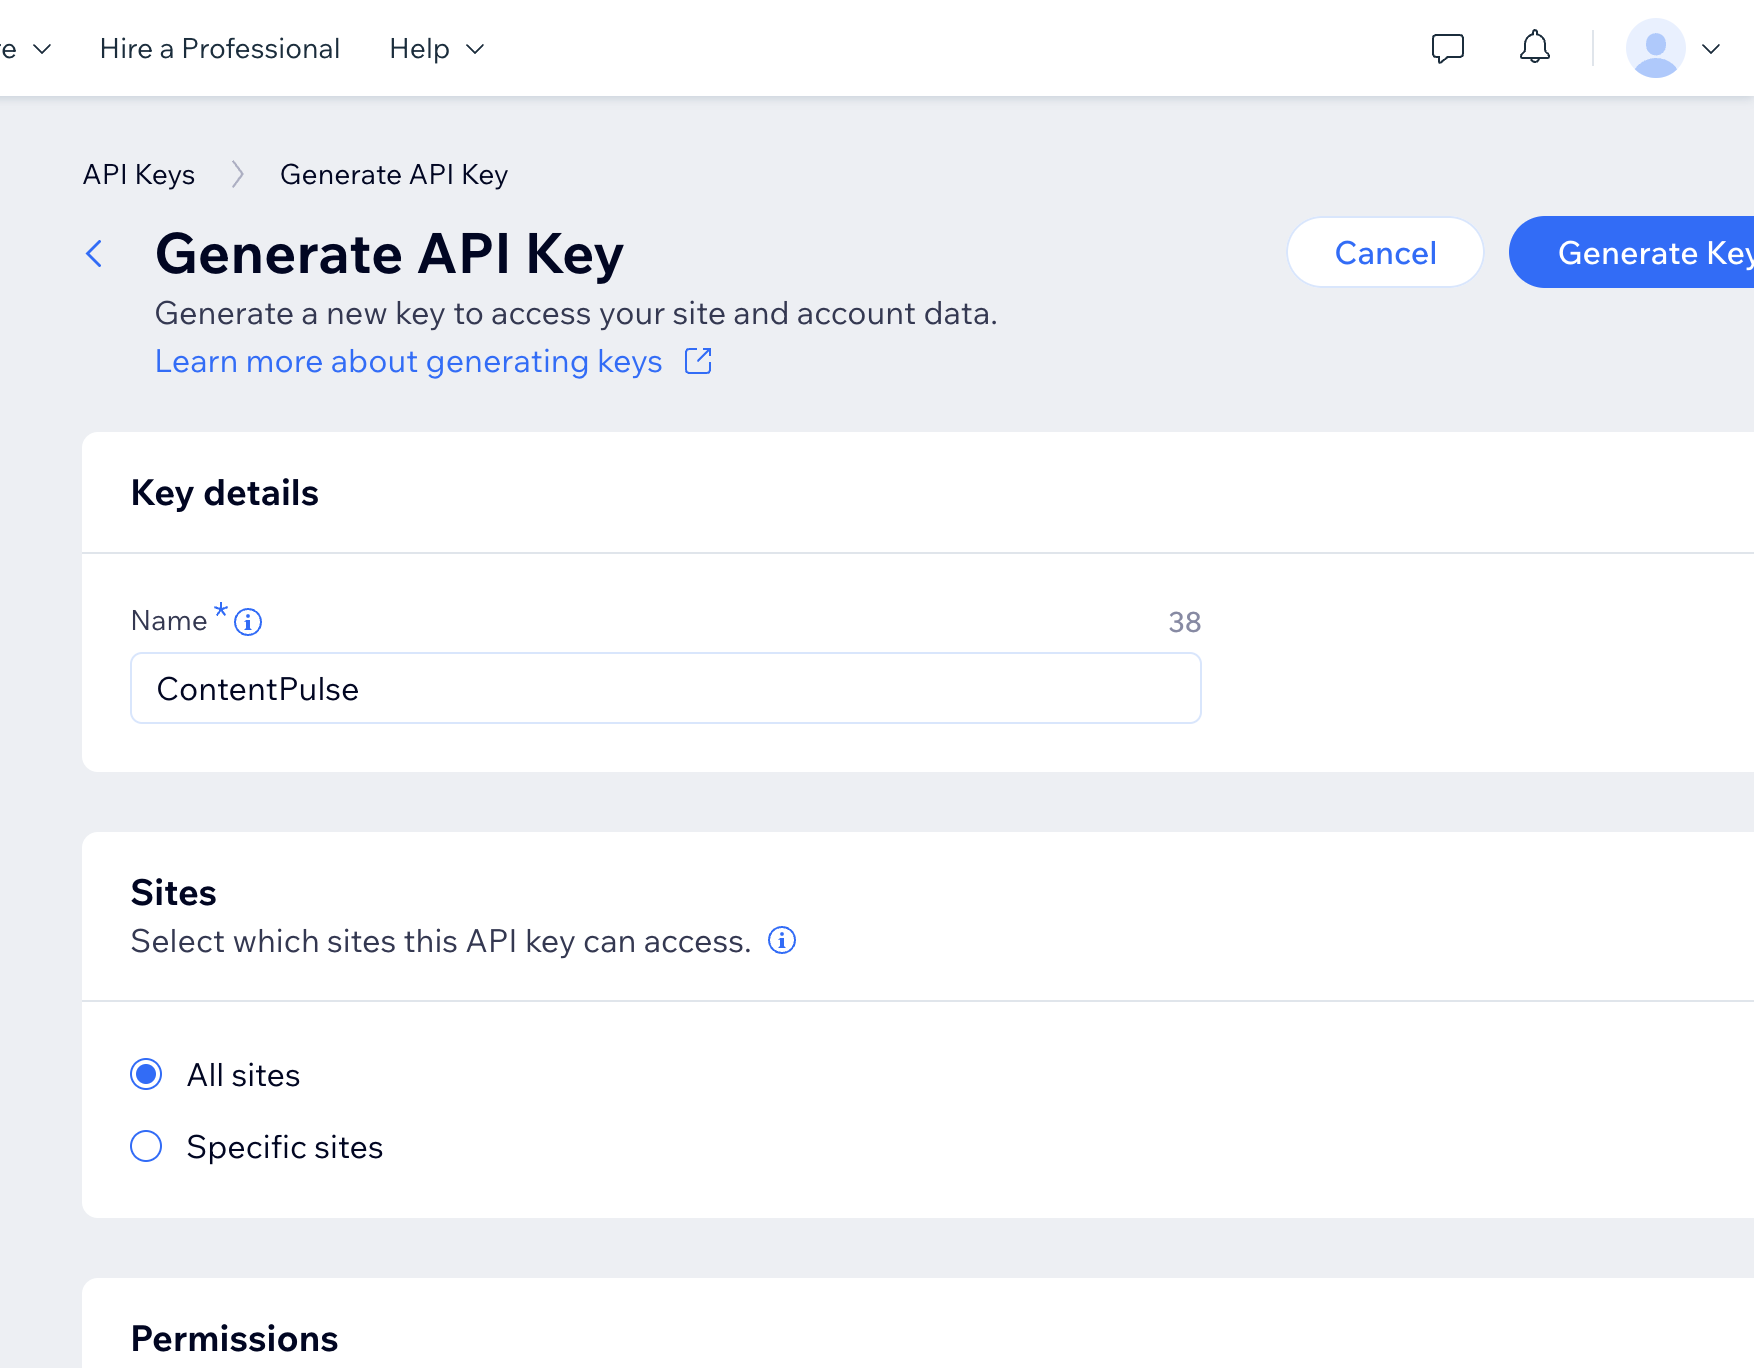Click the Sites section heading
1754x1368 pixels.
(174, 892)
